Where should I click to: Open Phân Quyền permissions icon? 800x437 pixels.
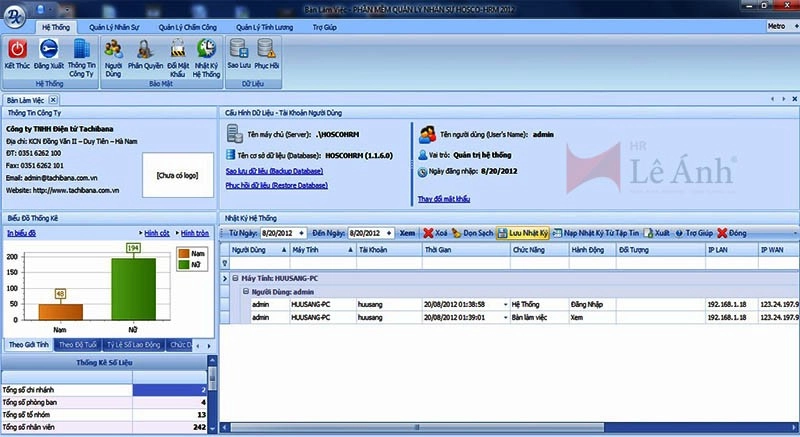[145, 48]
